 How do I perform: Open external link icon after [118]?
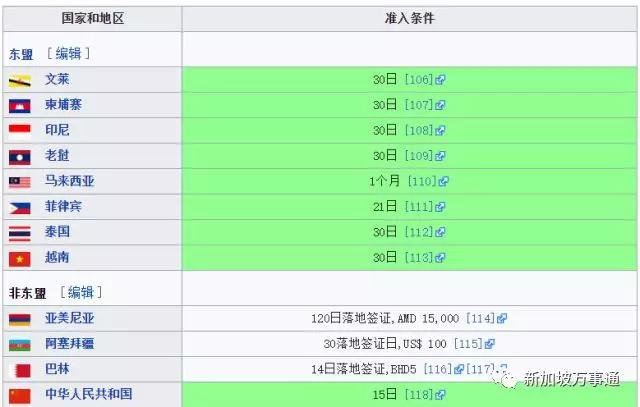(440, 395)
